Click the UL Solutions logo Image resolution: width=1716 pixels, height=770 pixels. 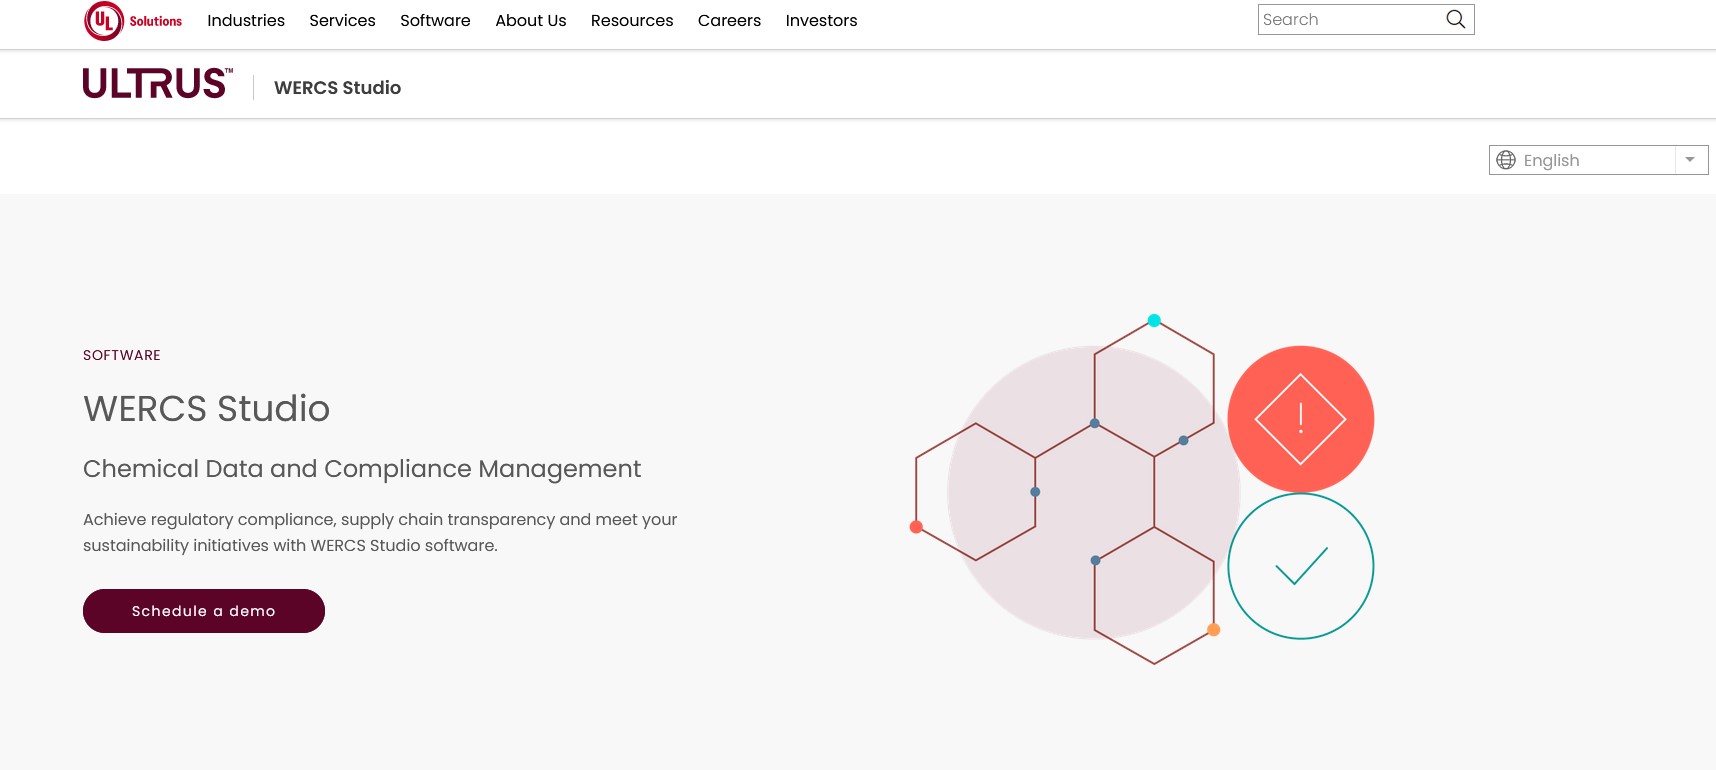(133, 21)
